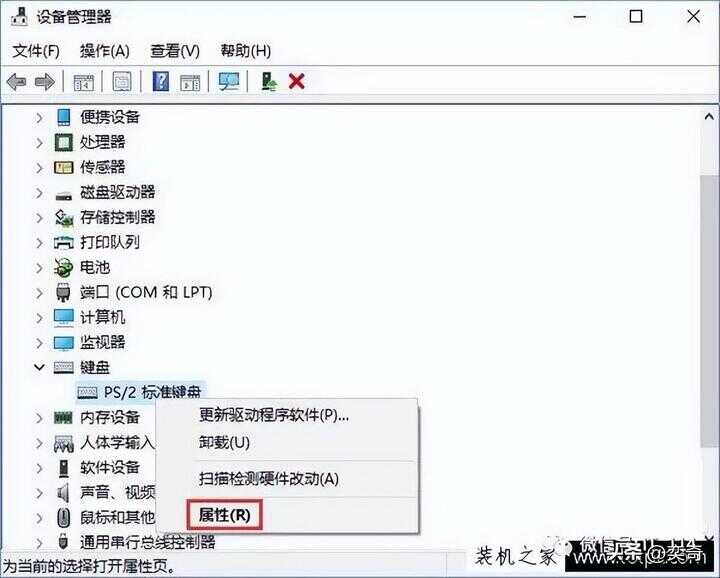Expand the 端口 (COM 和 LPT) node
This screenshot has height=578, width=720.
[39, 293]
